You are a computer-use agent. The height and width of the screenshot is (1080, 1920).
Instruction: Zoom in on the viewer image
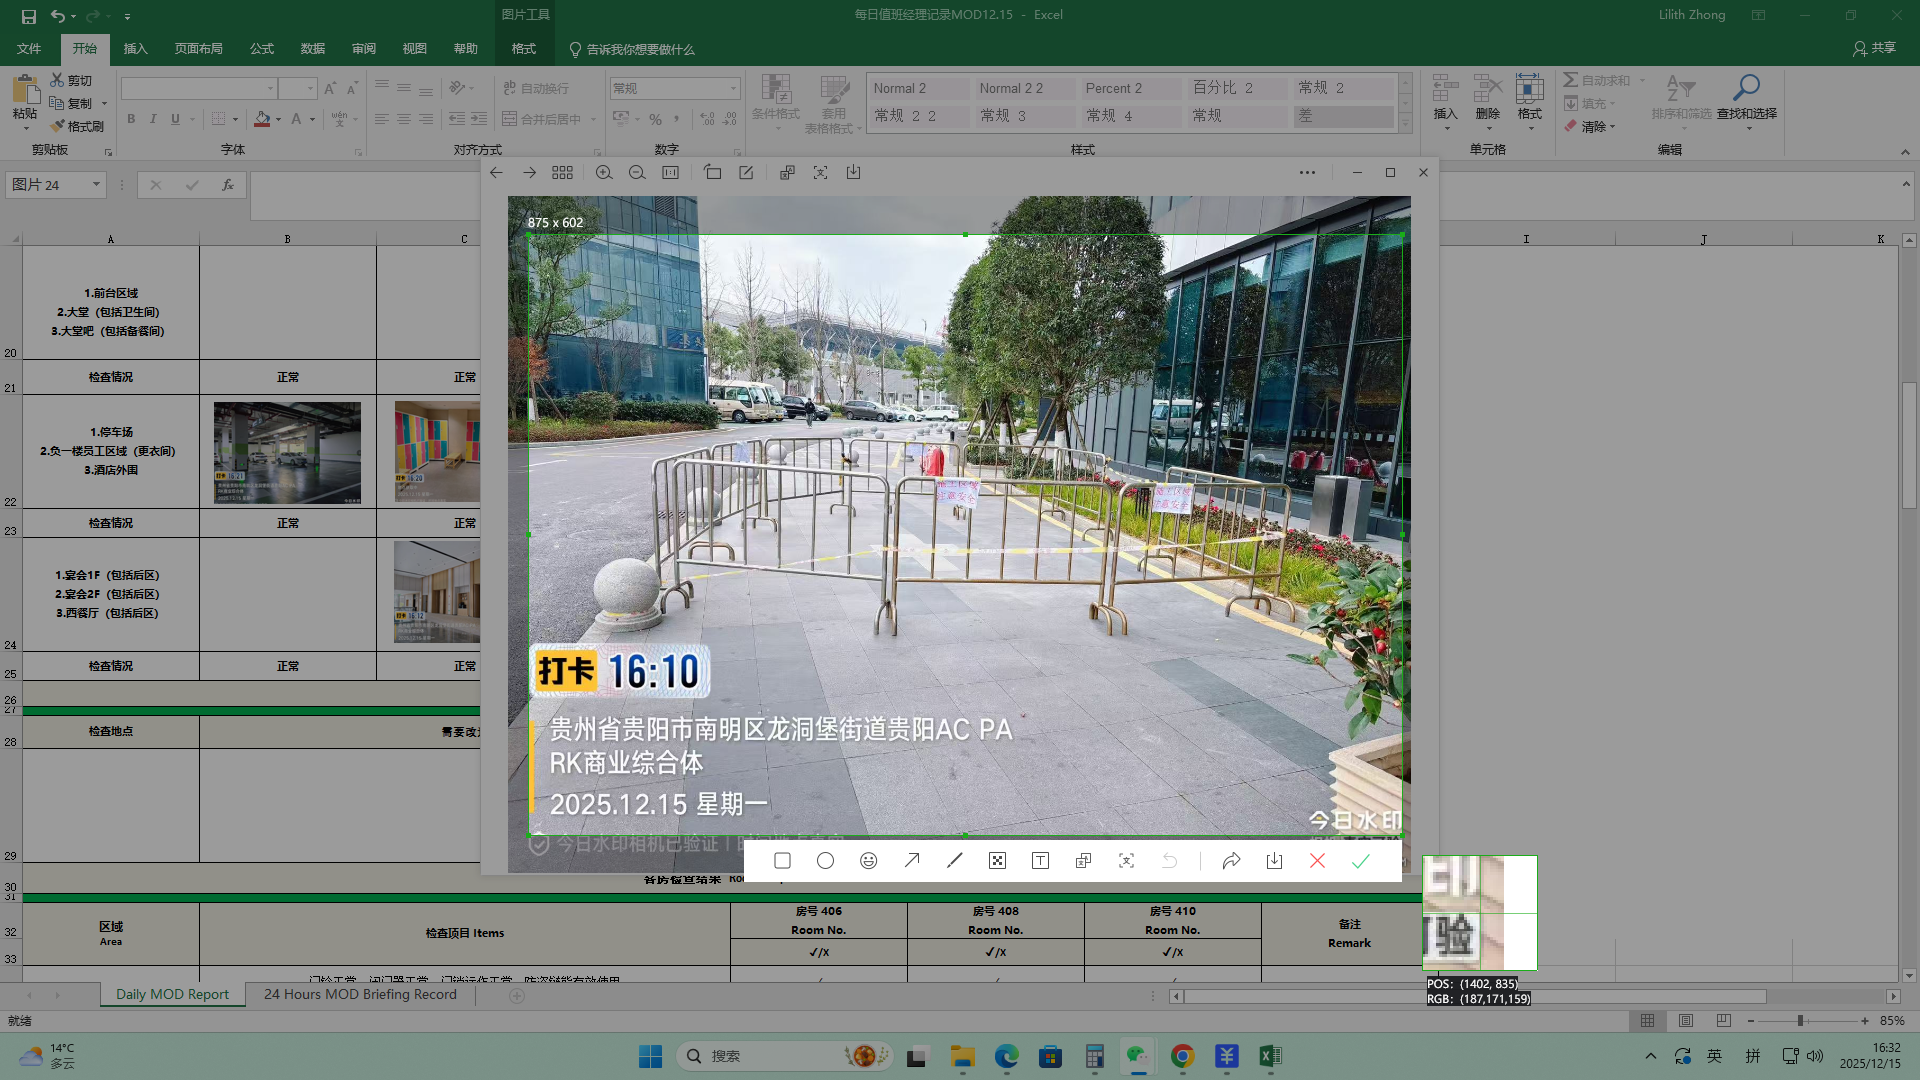click(x=604, y=173)
